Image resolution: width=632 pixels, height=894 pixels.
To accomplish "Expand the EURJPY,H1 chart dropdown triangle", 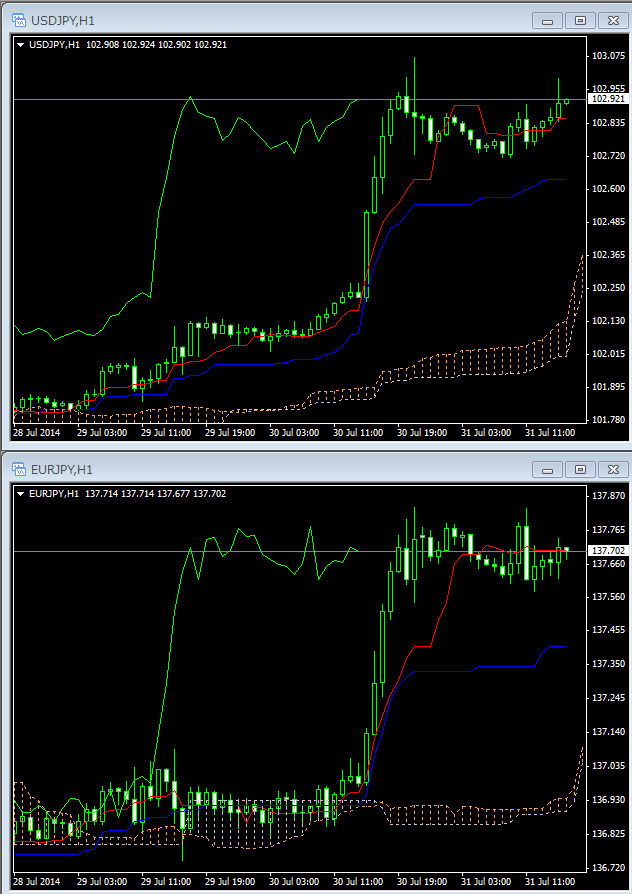I will 21,493.
